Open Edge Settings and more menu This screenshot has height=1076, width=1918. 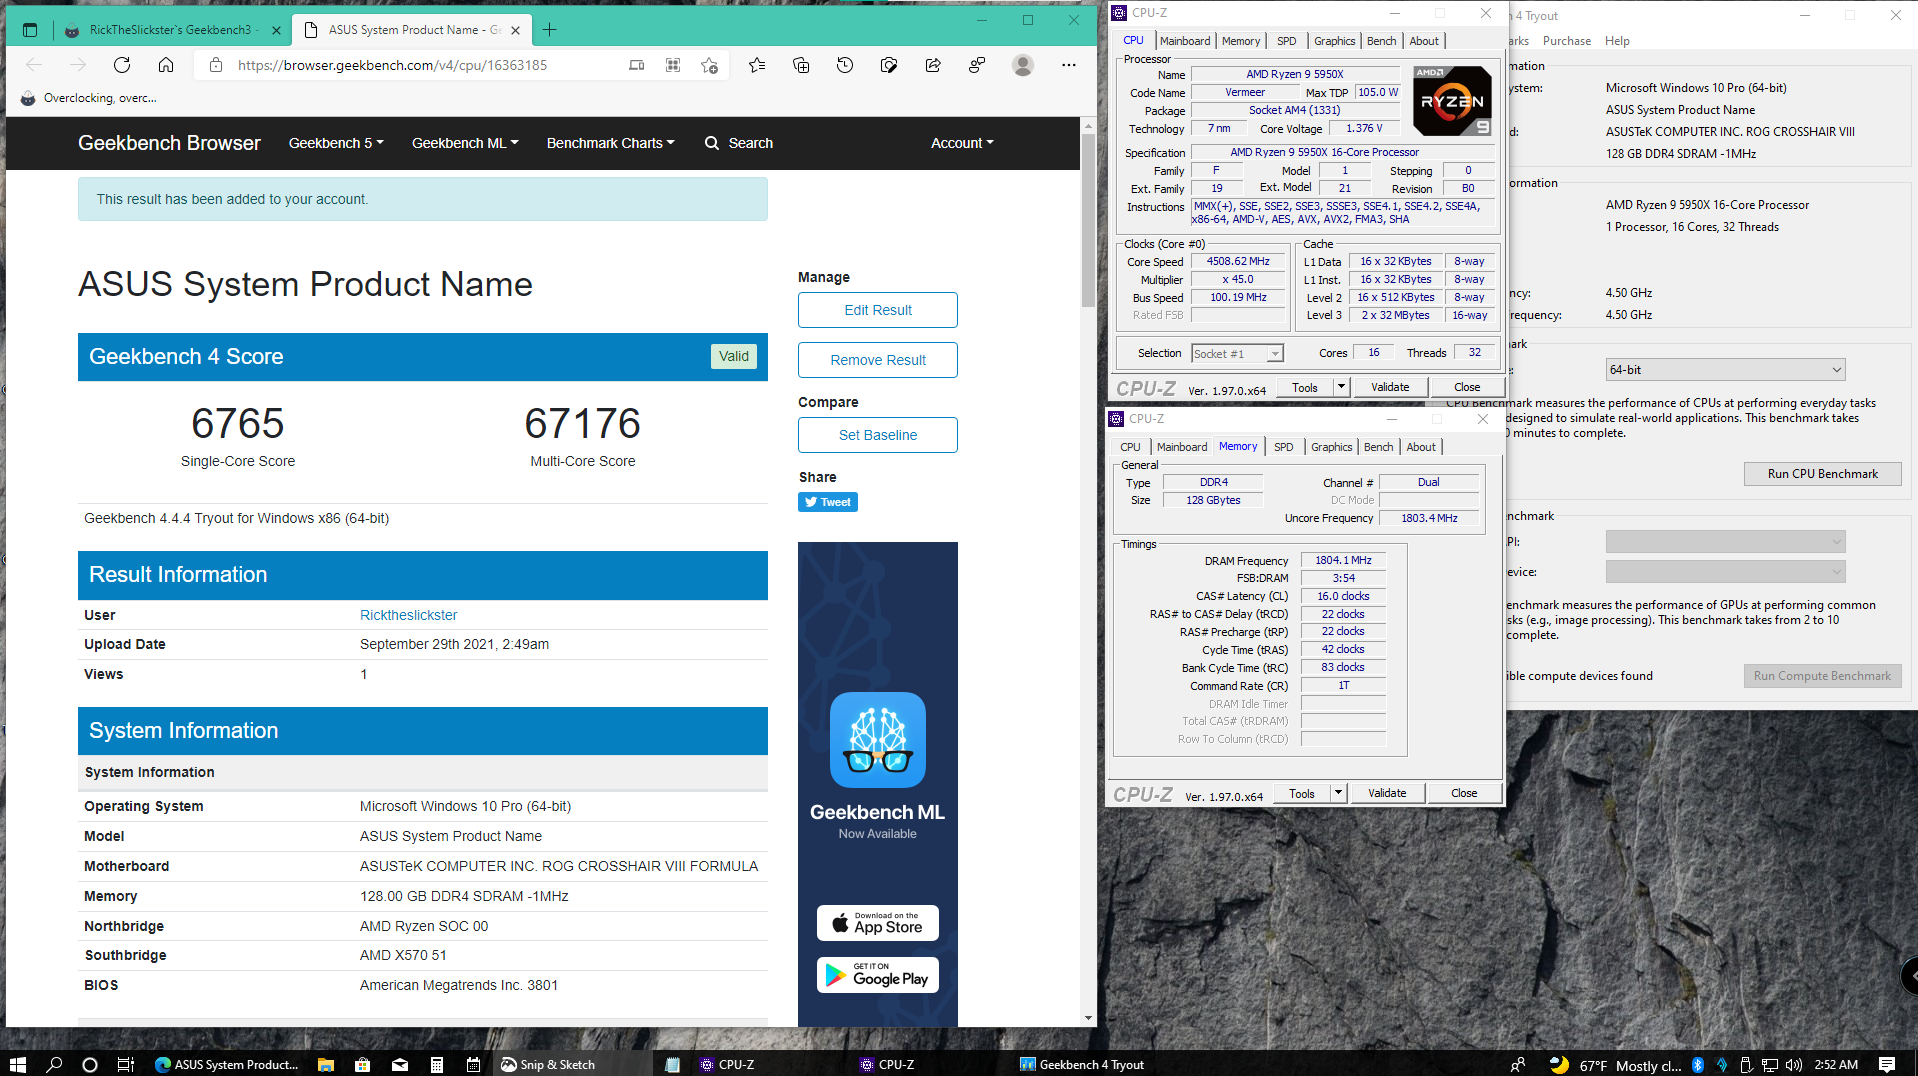(1069, 65)
